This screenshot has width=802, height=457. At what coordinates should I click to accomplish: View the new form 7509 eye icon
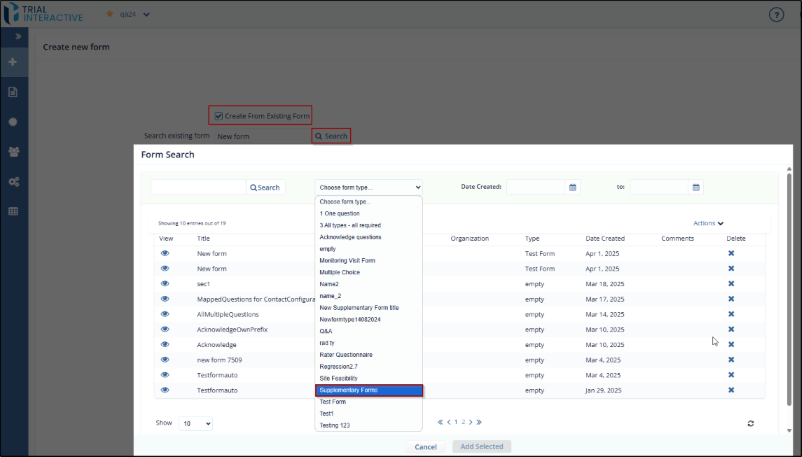pos(165,359)
